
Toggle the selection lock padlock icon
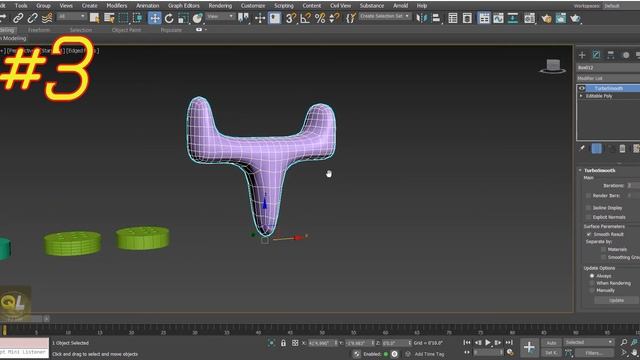pos(283,343)
